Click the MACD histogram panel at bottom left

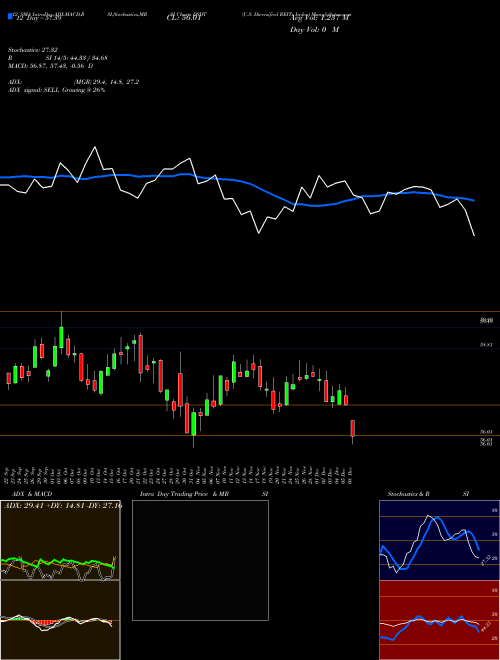60,620
